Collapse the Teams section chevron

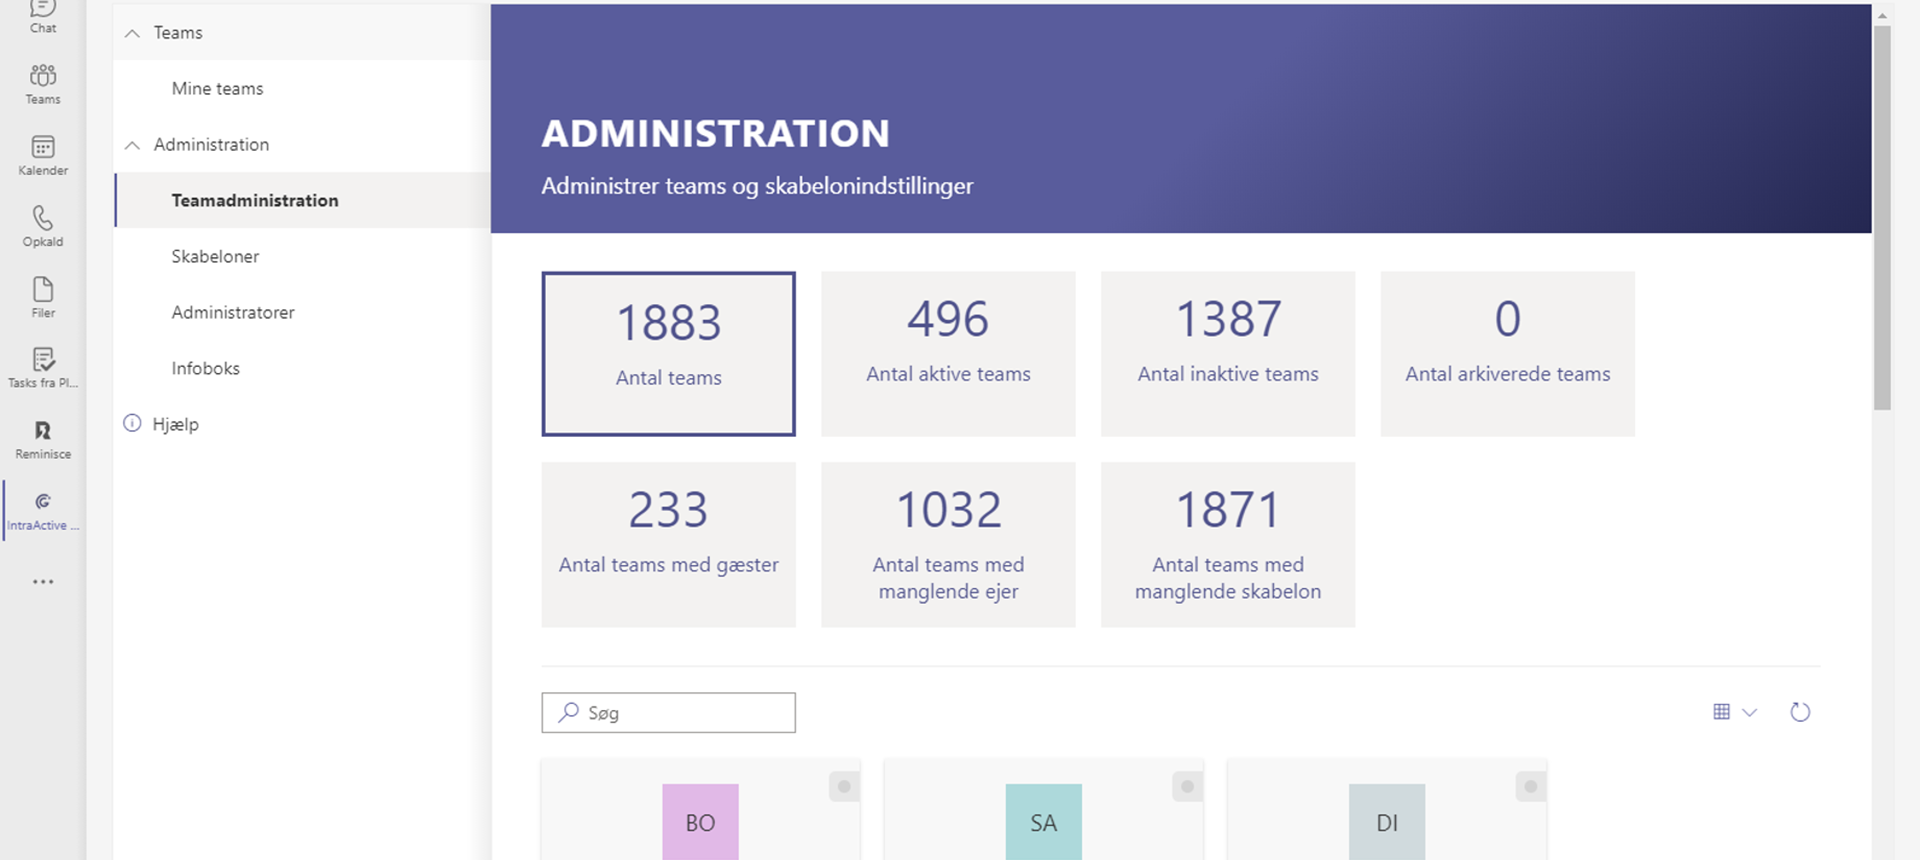click(x=132, y=33)
